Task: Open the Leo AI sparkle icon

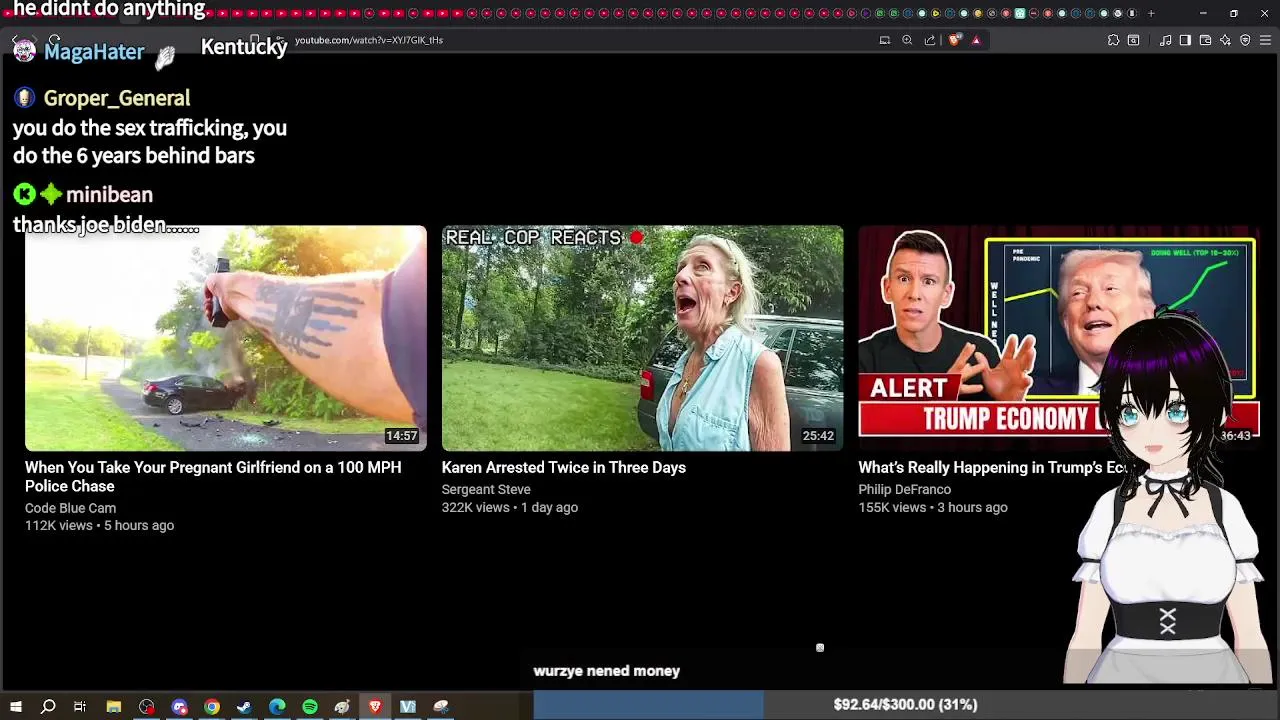Action: click(x=1225, y=40)
